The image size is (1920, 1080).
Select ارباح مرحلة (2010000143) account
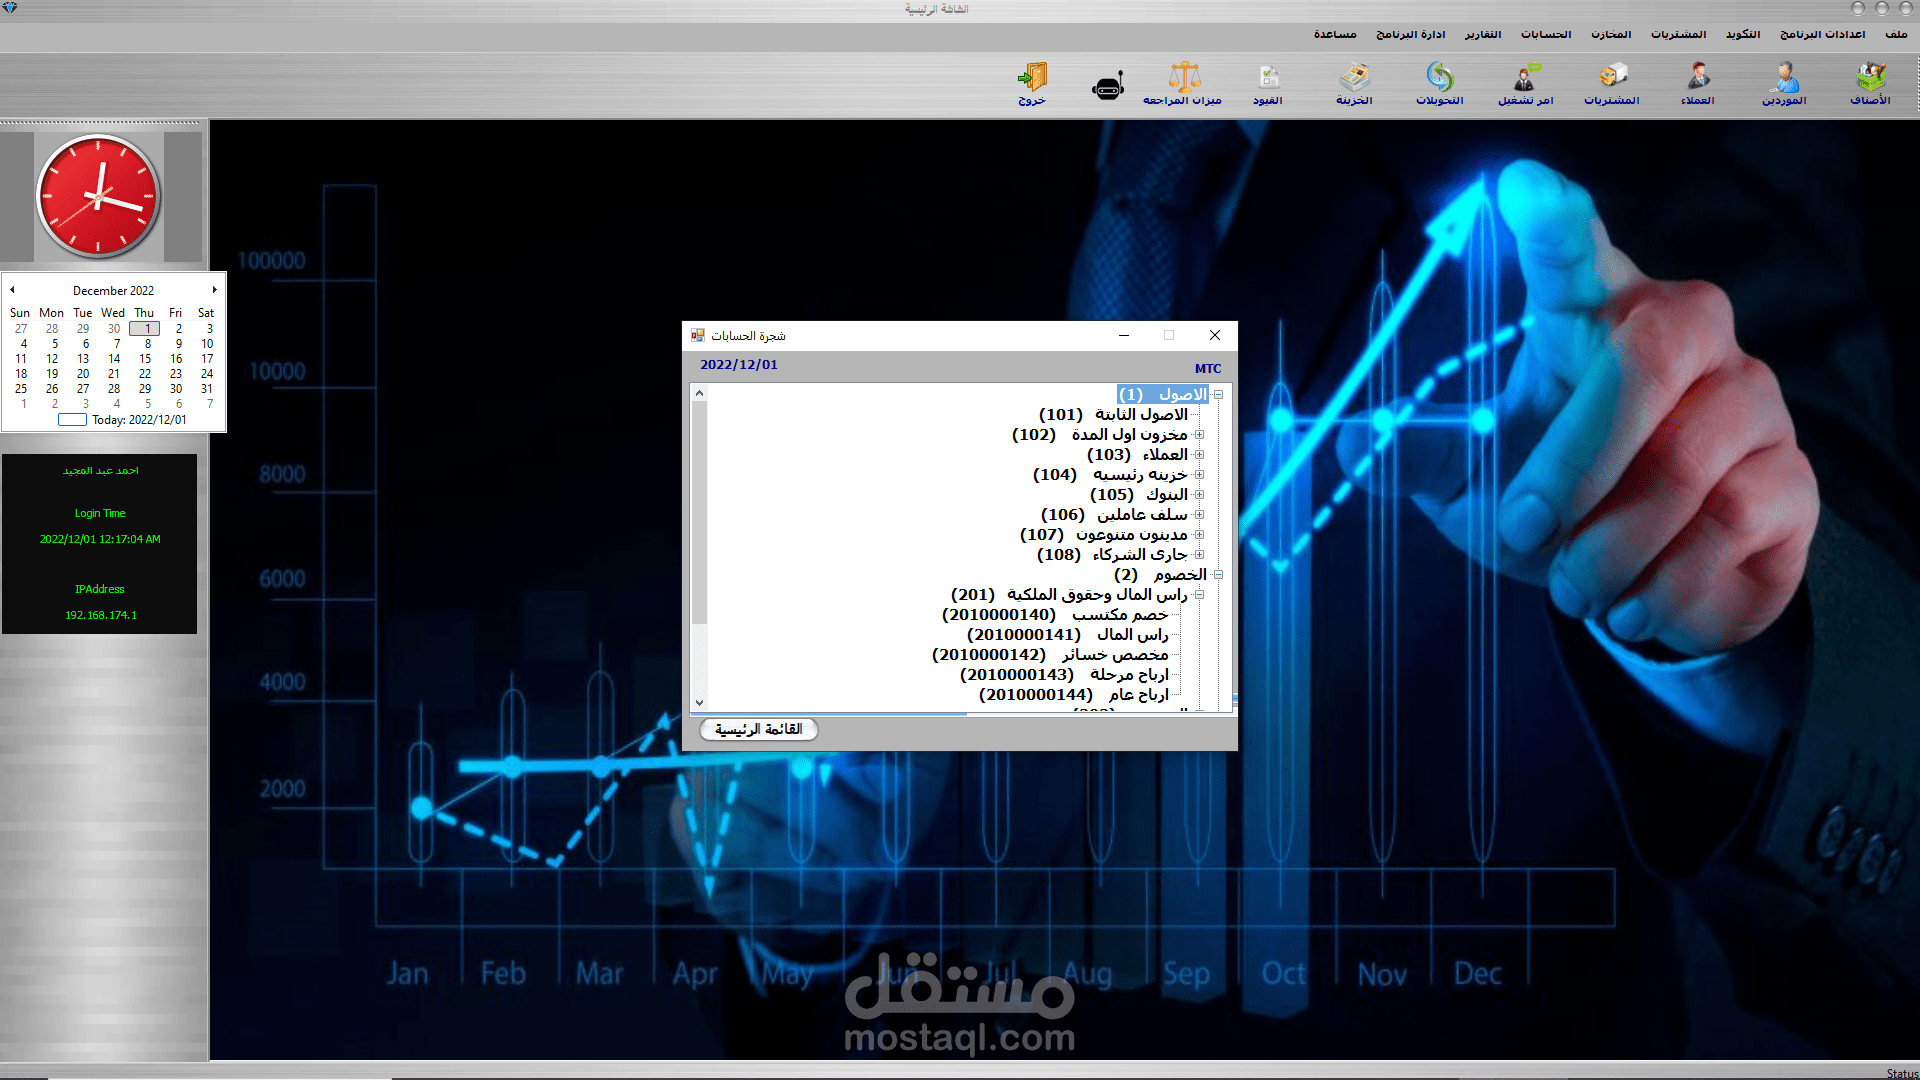(1064, 675)
